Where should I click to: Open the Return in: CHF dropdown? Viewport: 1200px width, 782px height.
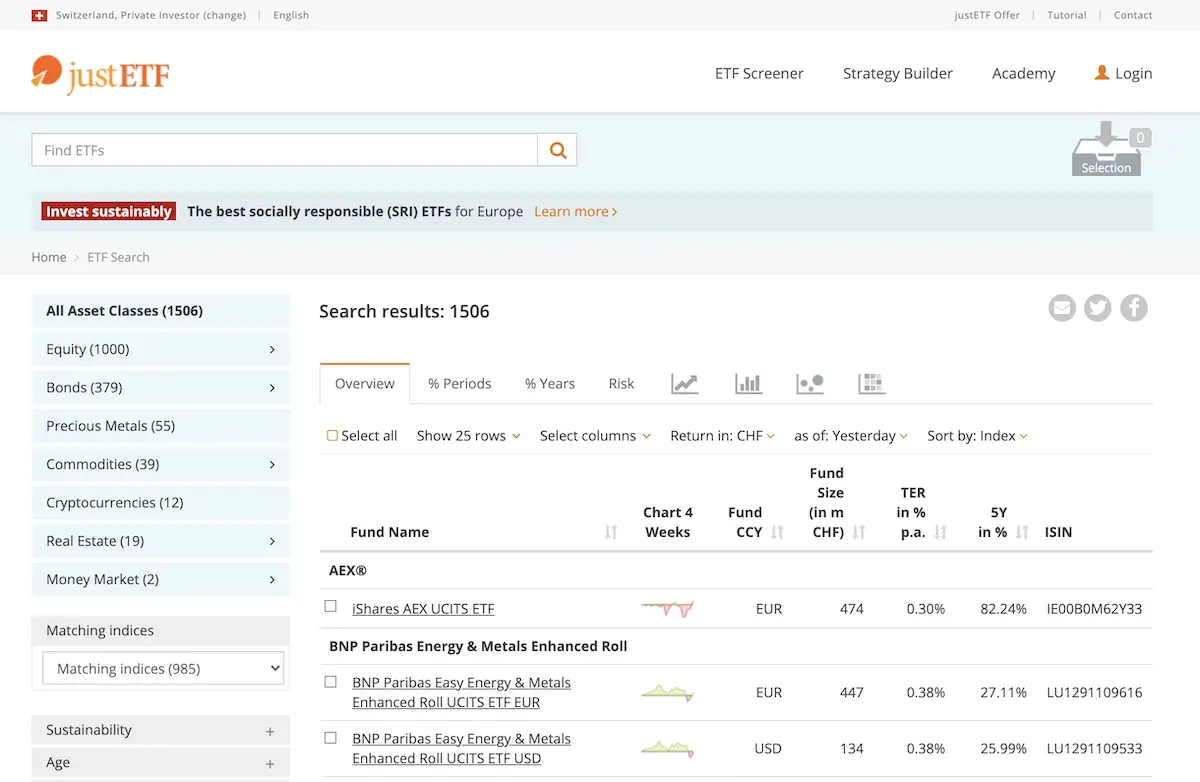click(x=722, y=436)
